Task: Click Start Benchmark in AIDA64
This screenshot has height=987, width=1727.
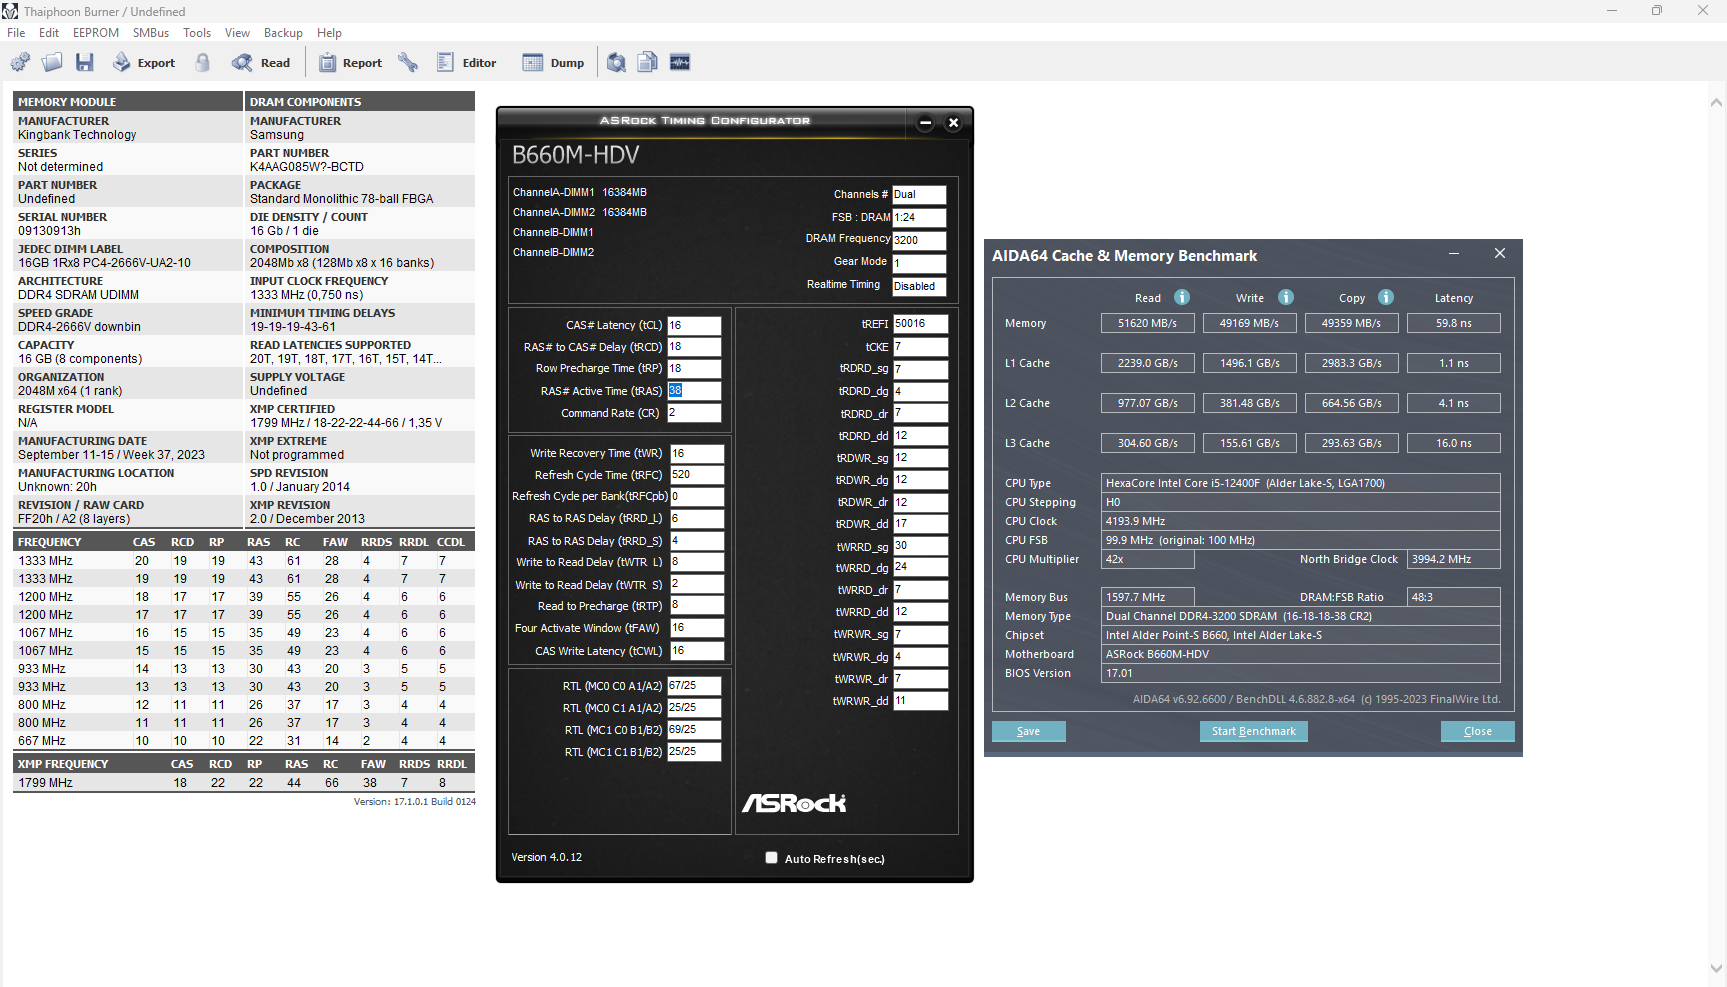Action: [1254, 731]
